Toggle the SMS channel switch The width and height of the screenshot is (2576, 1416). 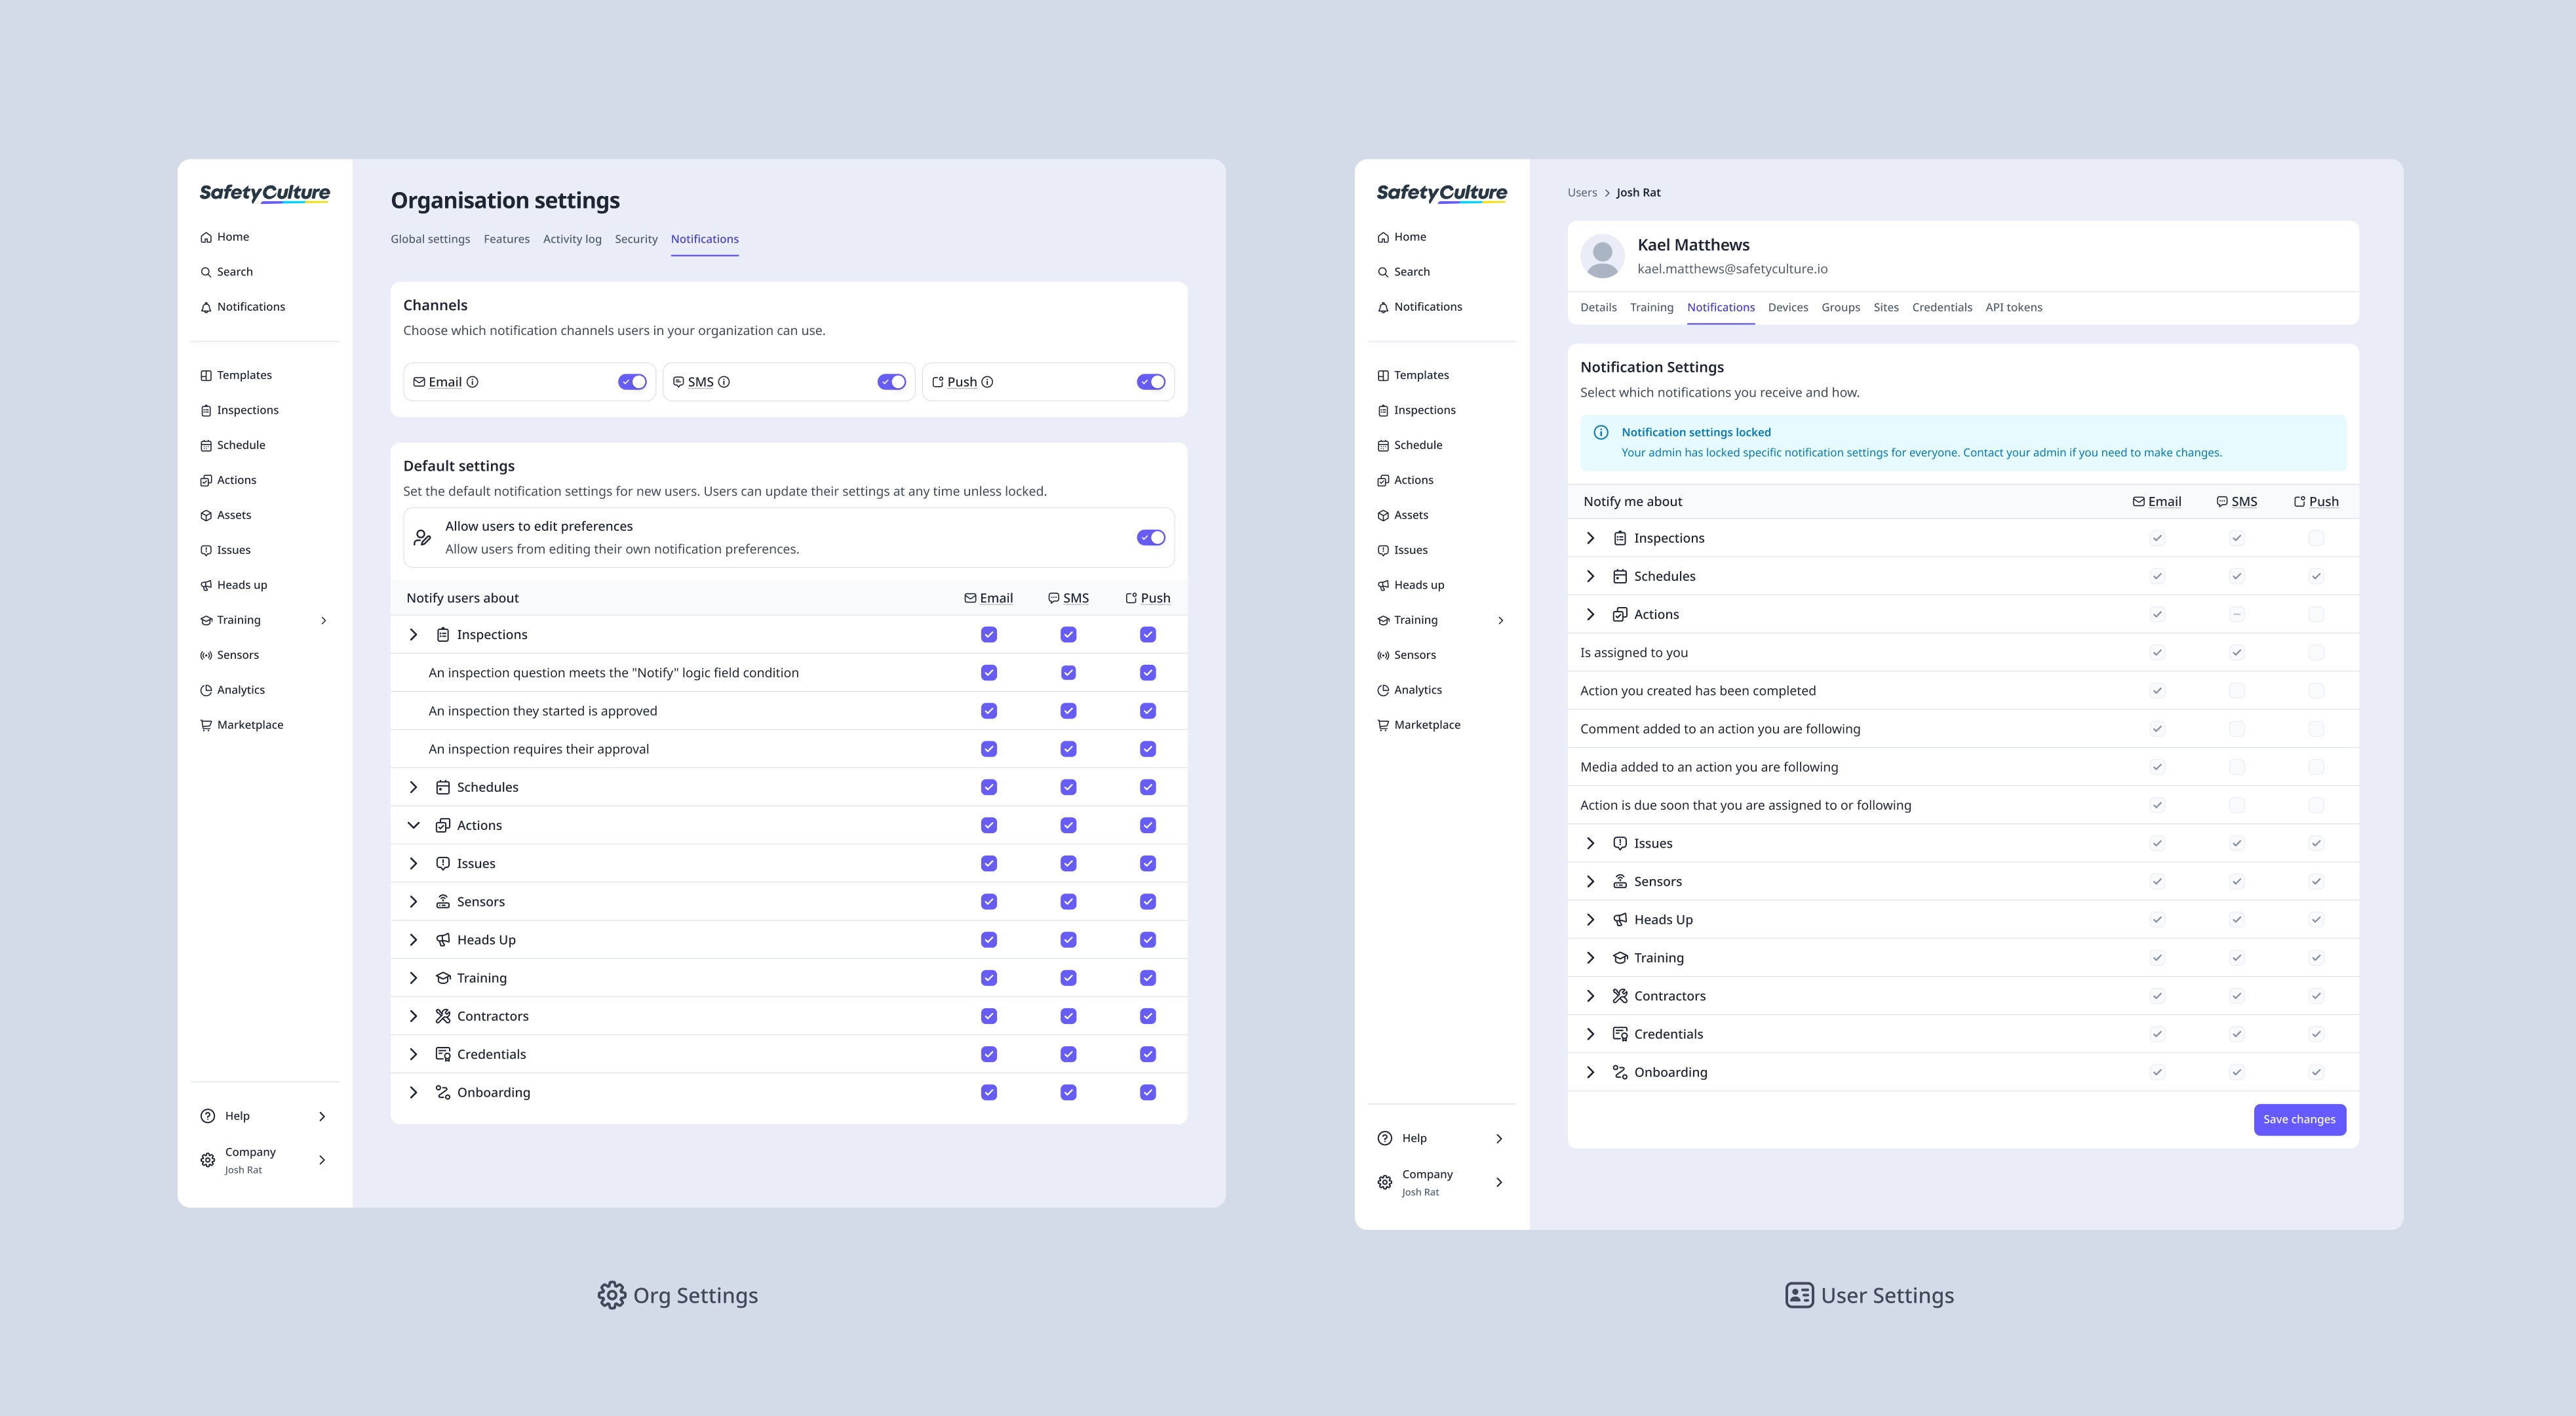892,382
